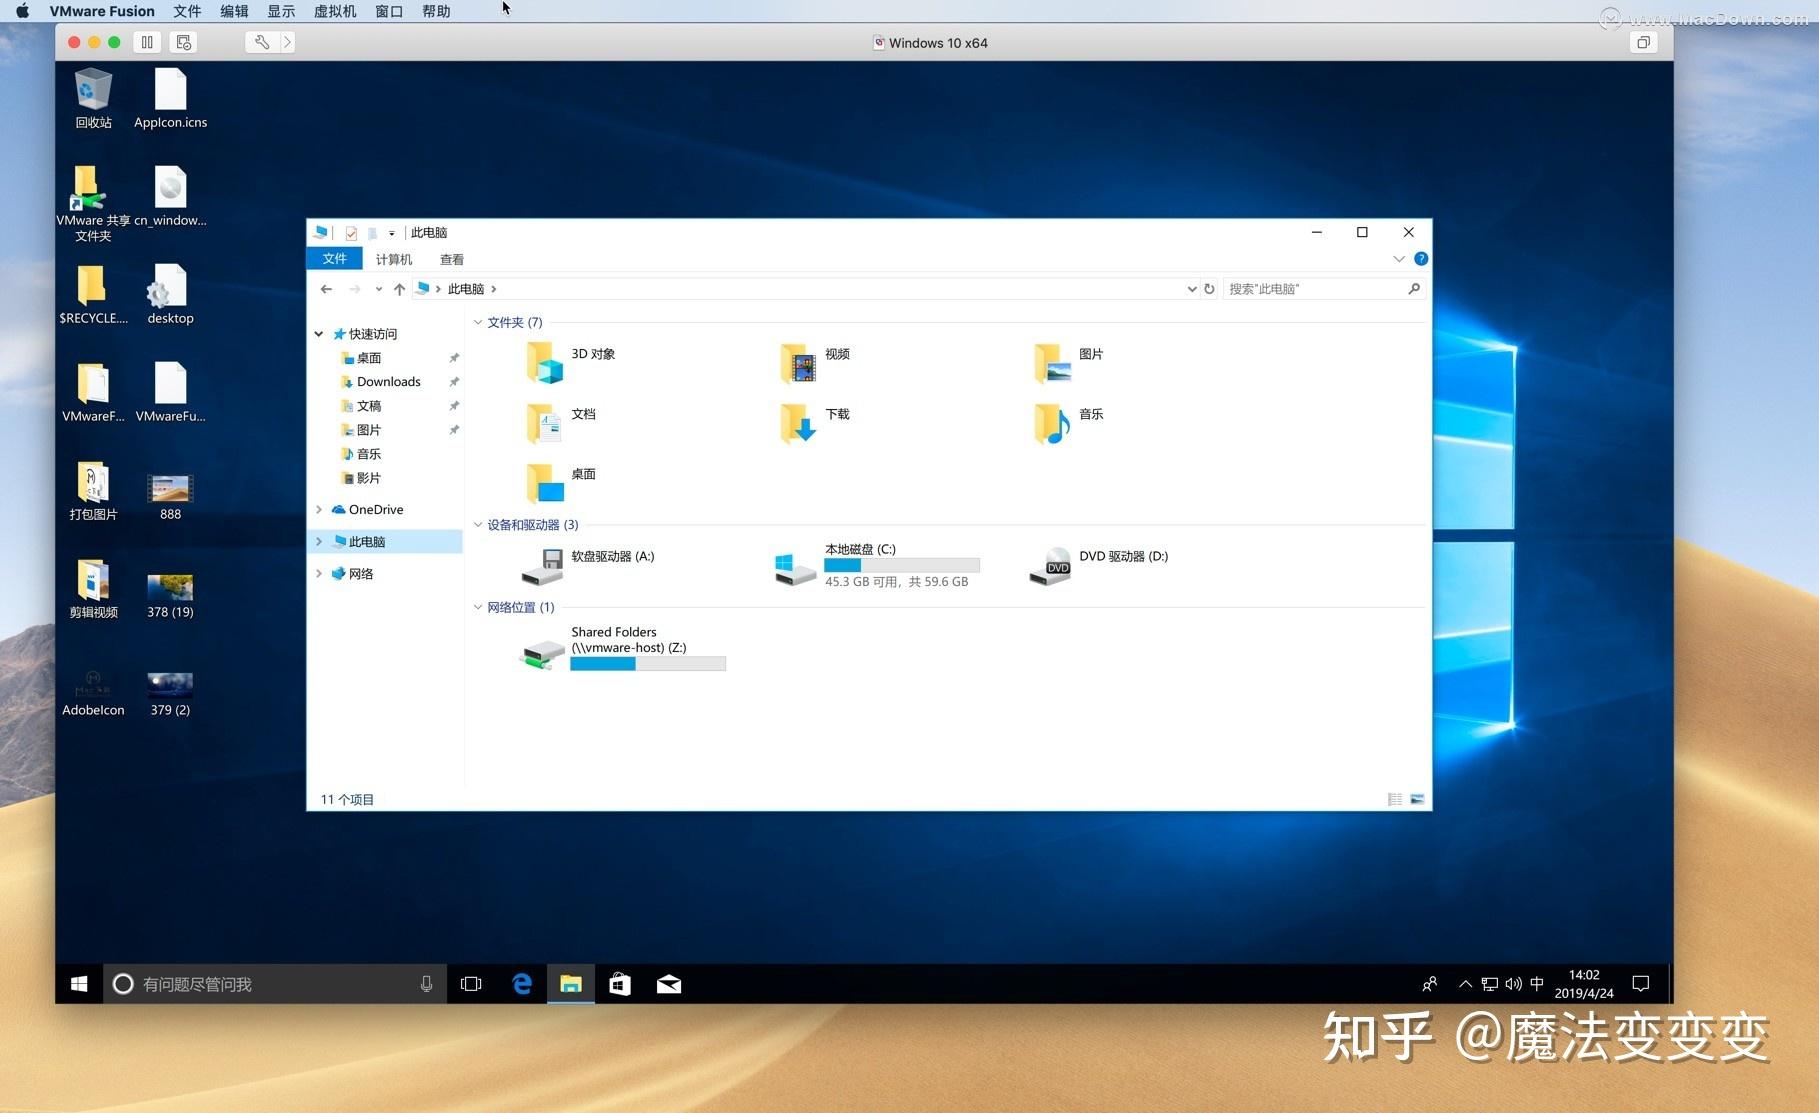
Task: Click the VMware snapshot toolbar button
Action: (183, 42)
